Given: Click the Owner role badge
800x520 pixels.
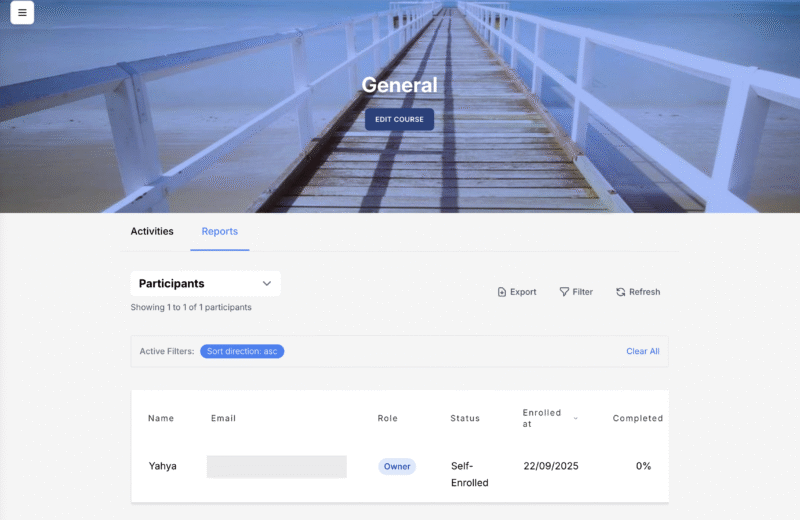Looking at the screenshot, I should [397, 466].
